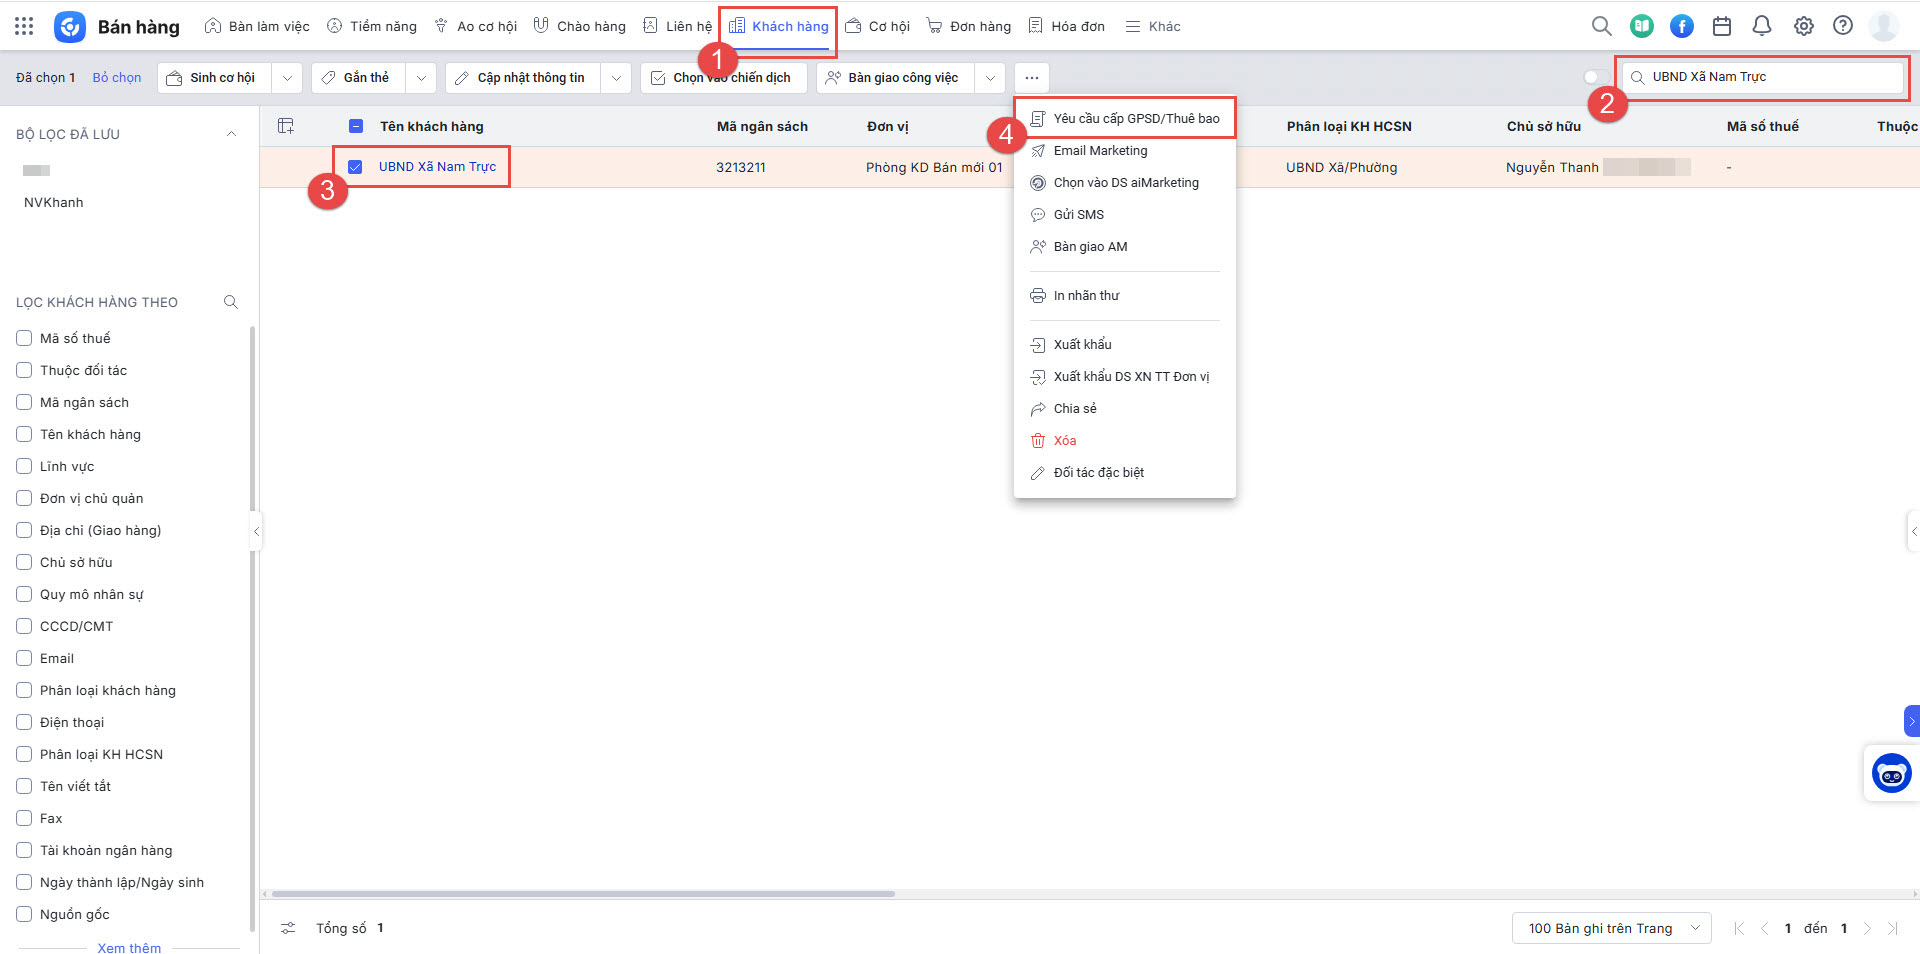Click the user avatar icon
Screen dimensions: 1920x954
(x=1884, y=26)
